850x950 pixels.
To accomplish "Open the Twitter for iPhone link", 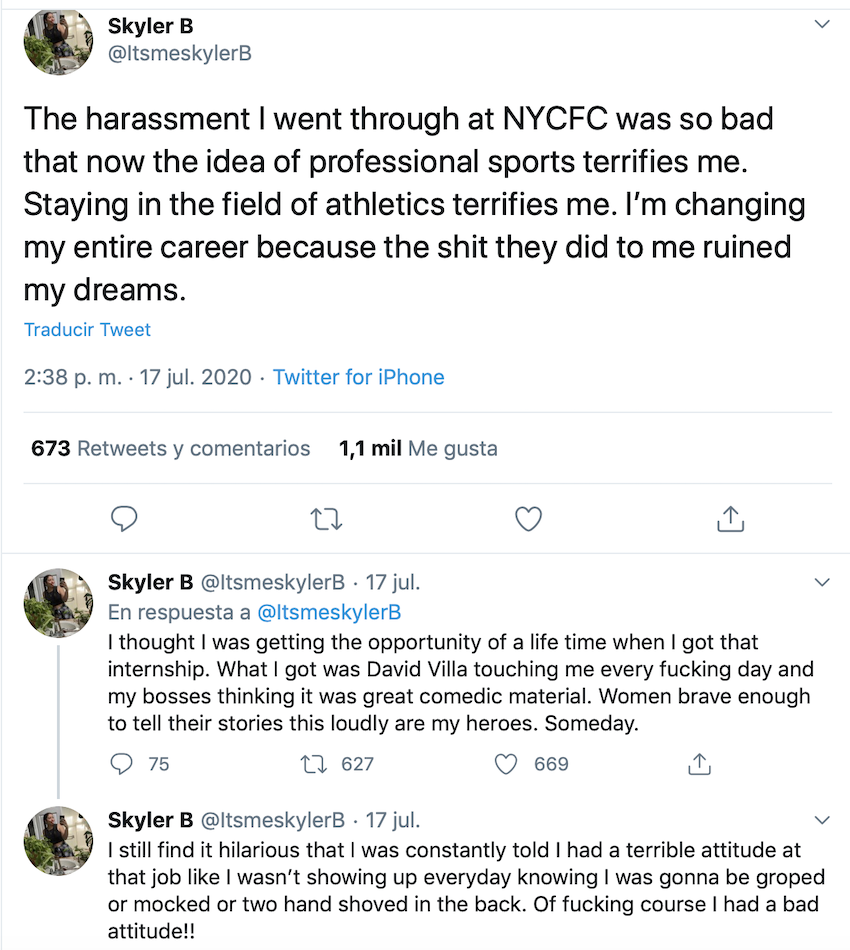I will [359, 377].
